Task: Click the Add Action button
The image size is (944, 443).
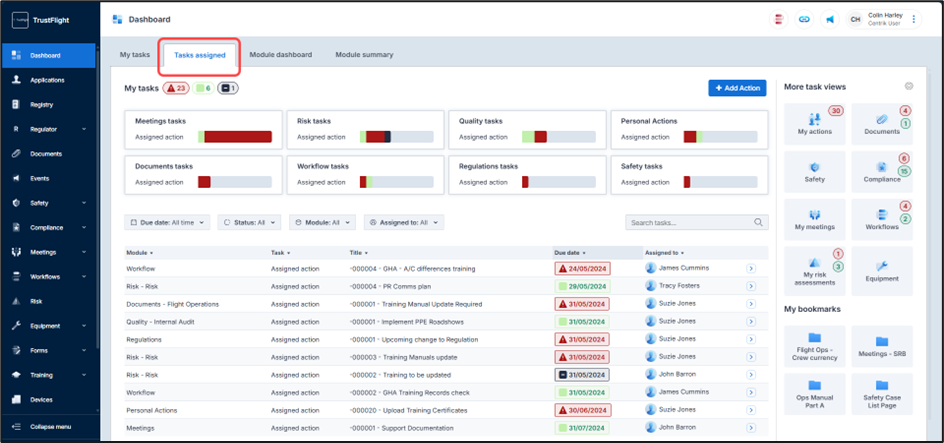Action: (736, 88)
